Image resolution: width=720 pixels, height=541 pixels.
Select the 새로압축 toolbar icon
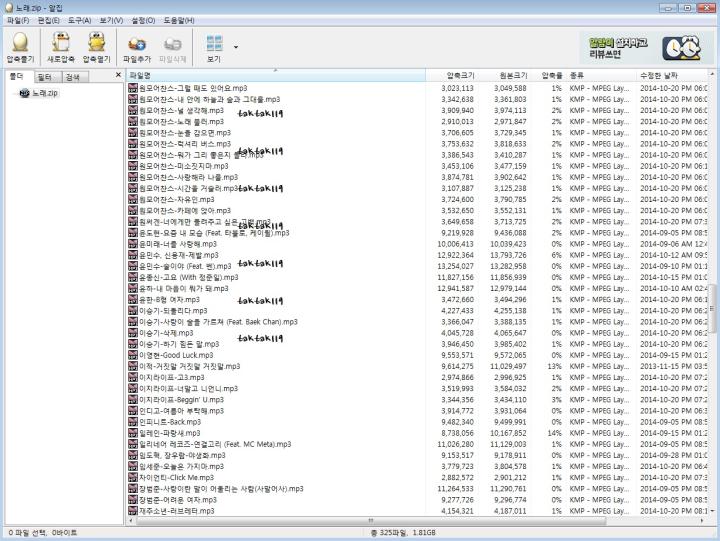61,42
